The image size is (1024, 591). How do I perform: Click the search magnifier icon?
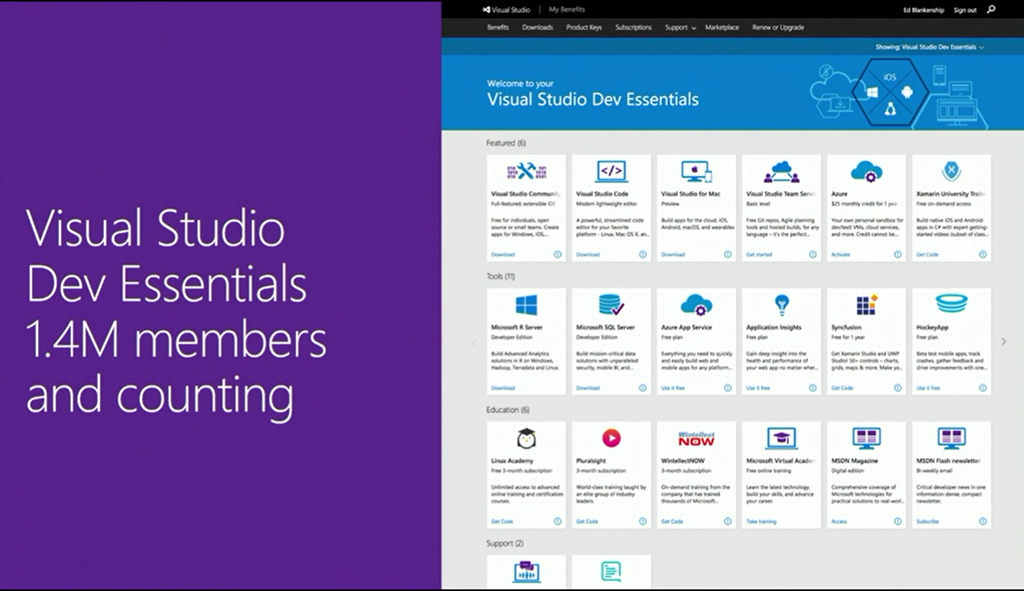point(991,9)
